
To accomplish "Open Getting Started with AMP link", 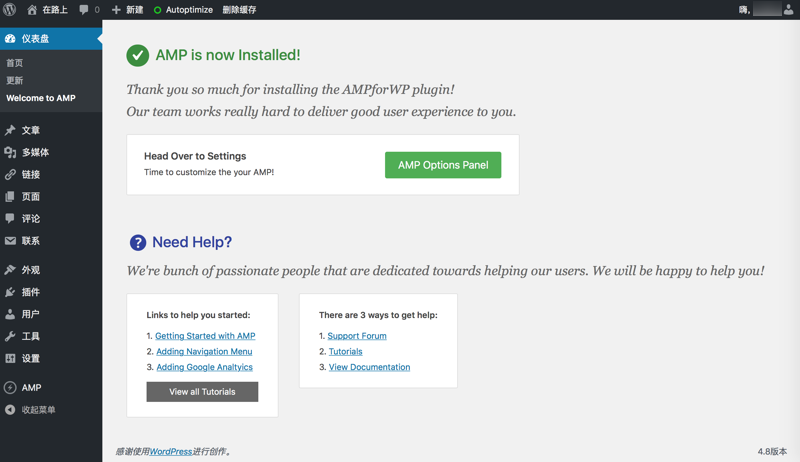I will point(205,336).
